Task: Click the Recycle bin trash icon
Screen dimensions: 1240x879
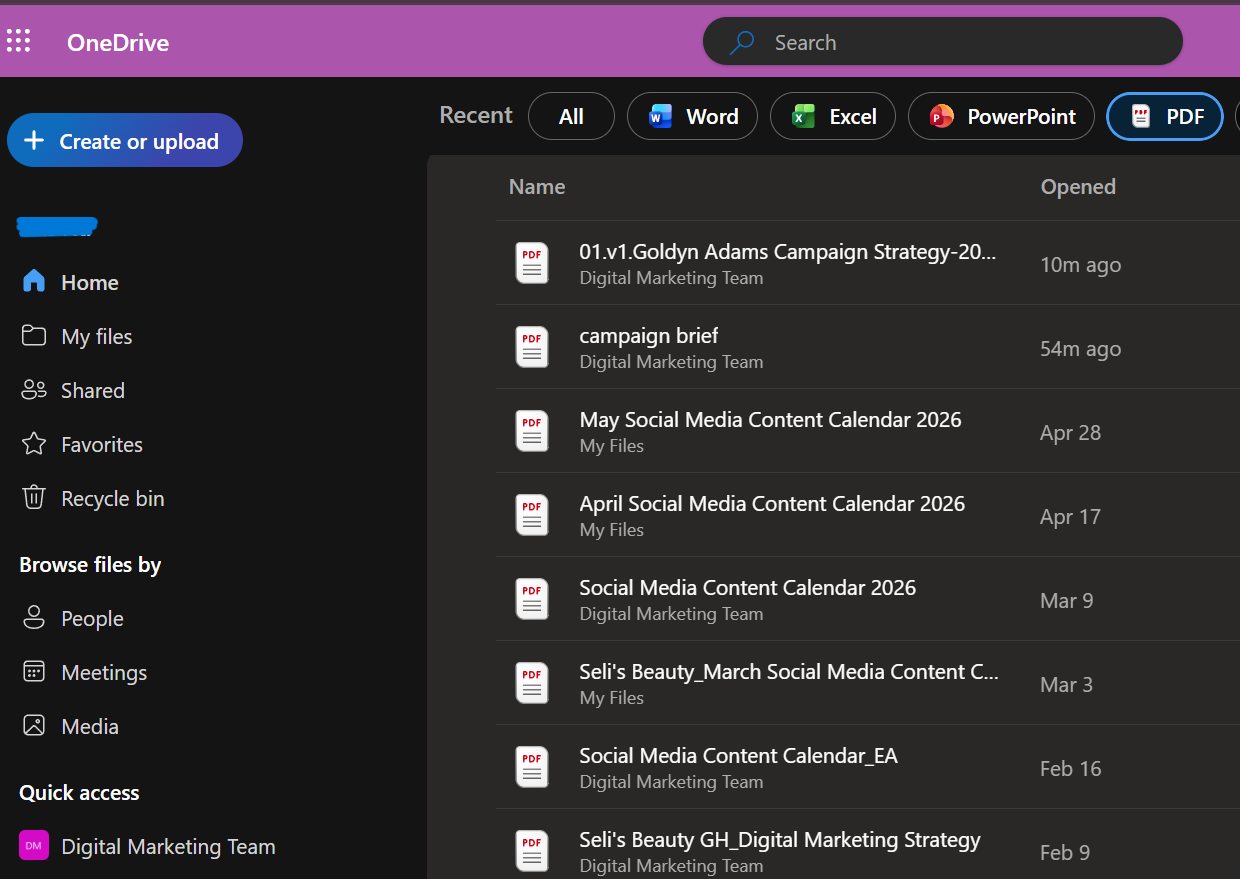Action: [34, 498]
